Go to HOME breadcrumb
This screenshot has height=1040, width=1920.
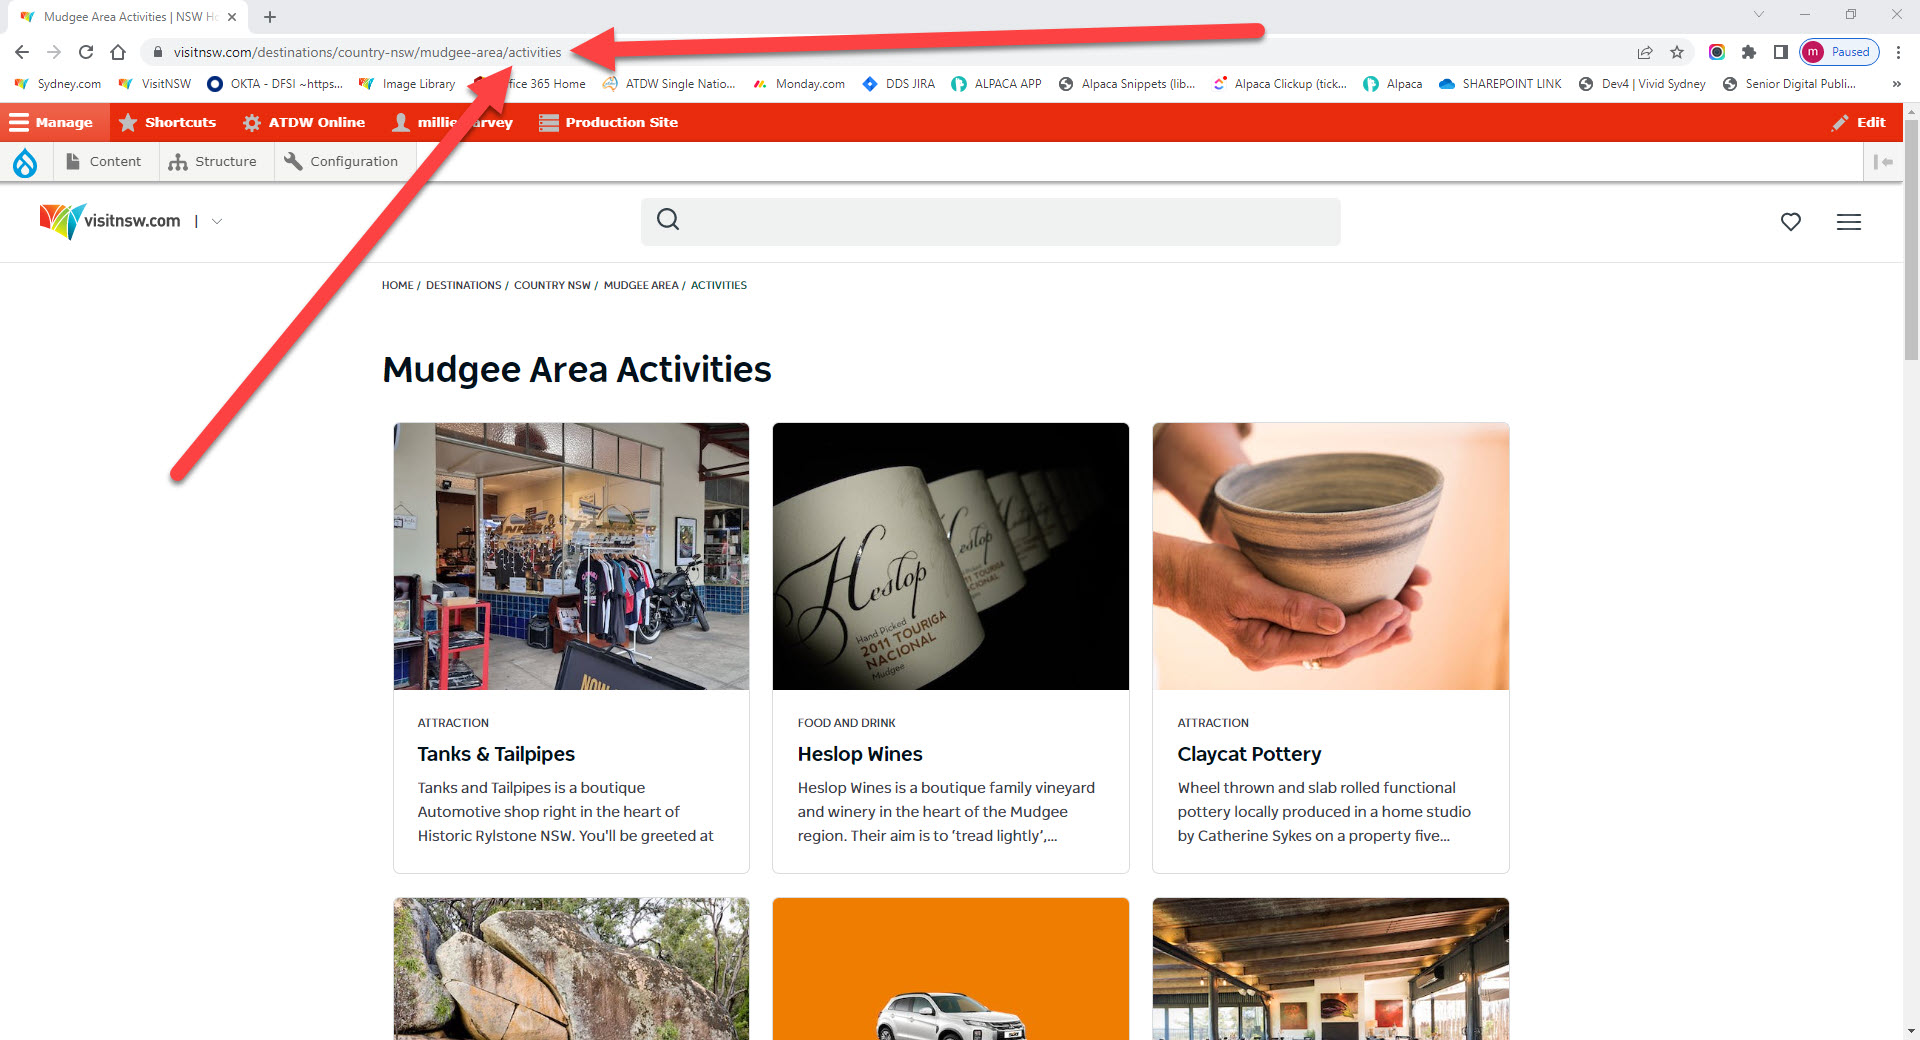click(397, 285)
